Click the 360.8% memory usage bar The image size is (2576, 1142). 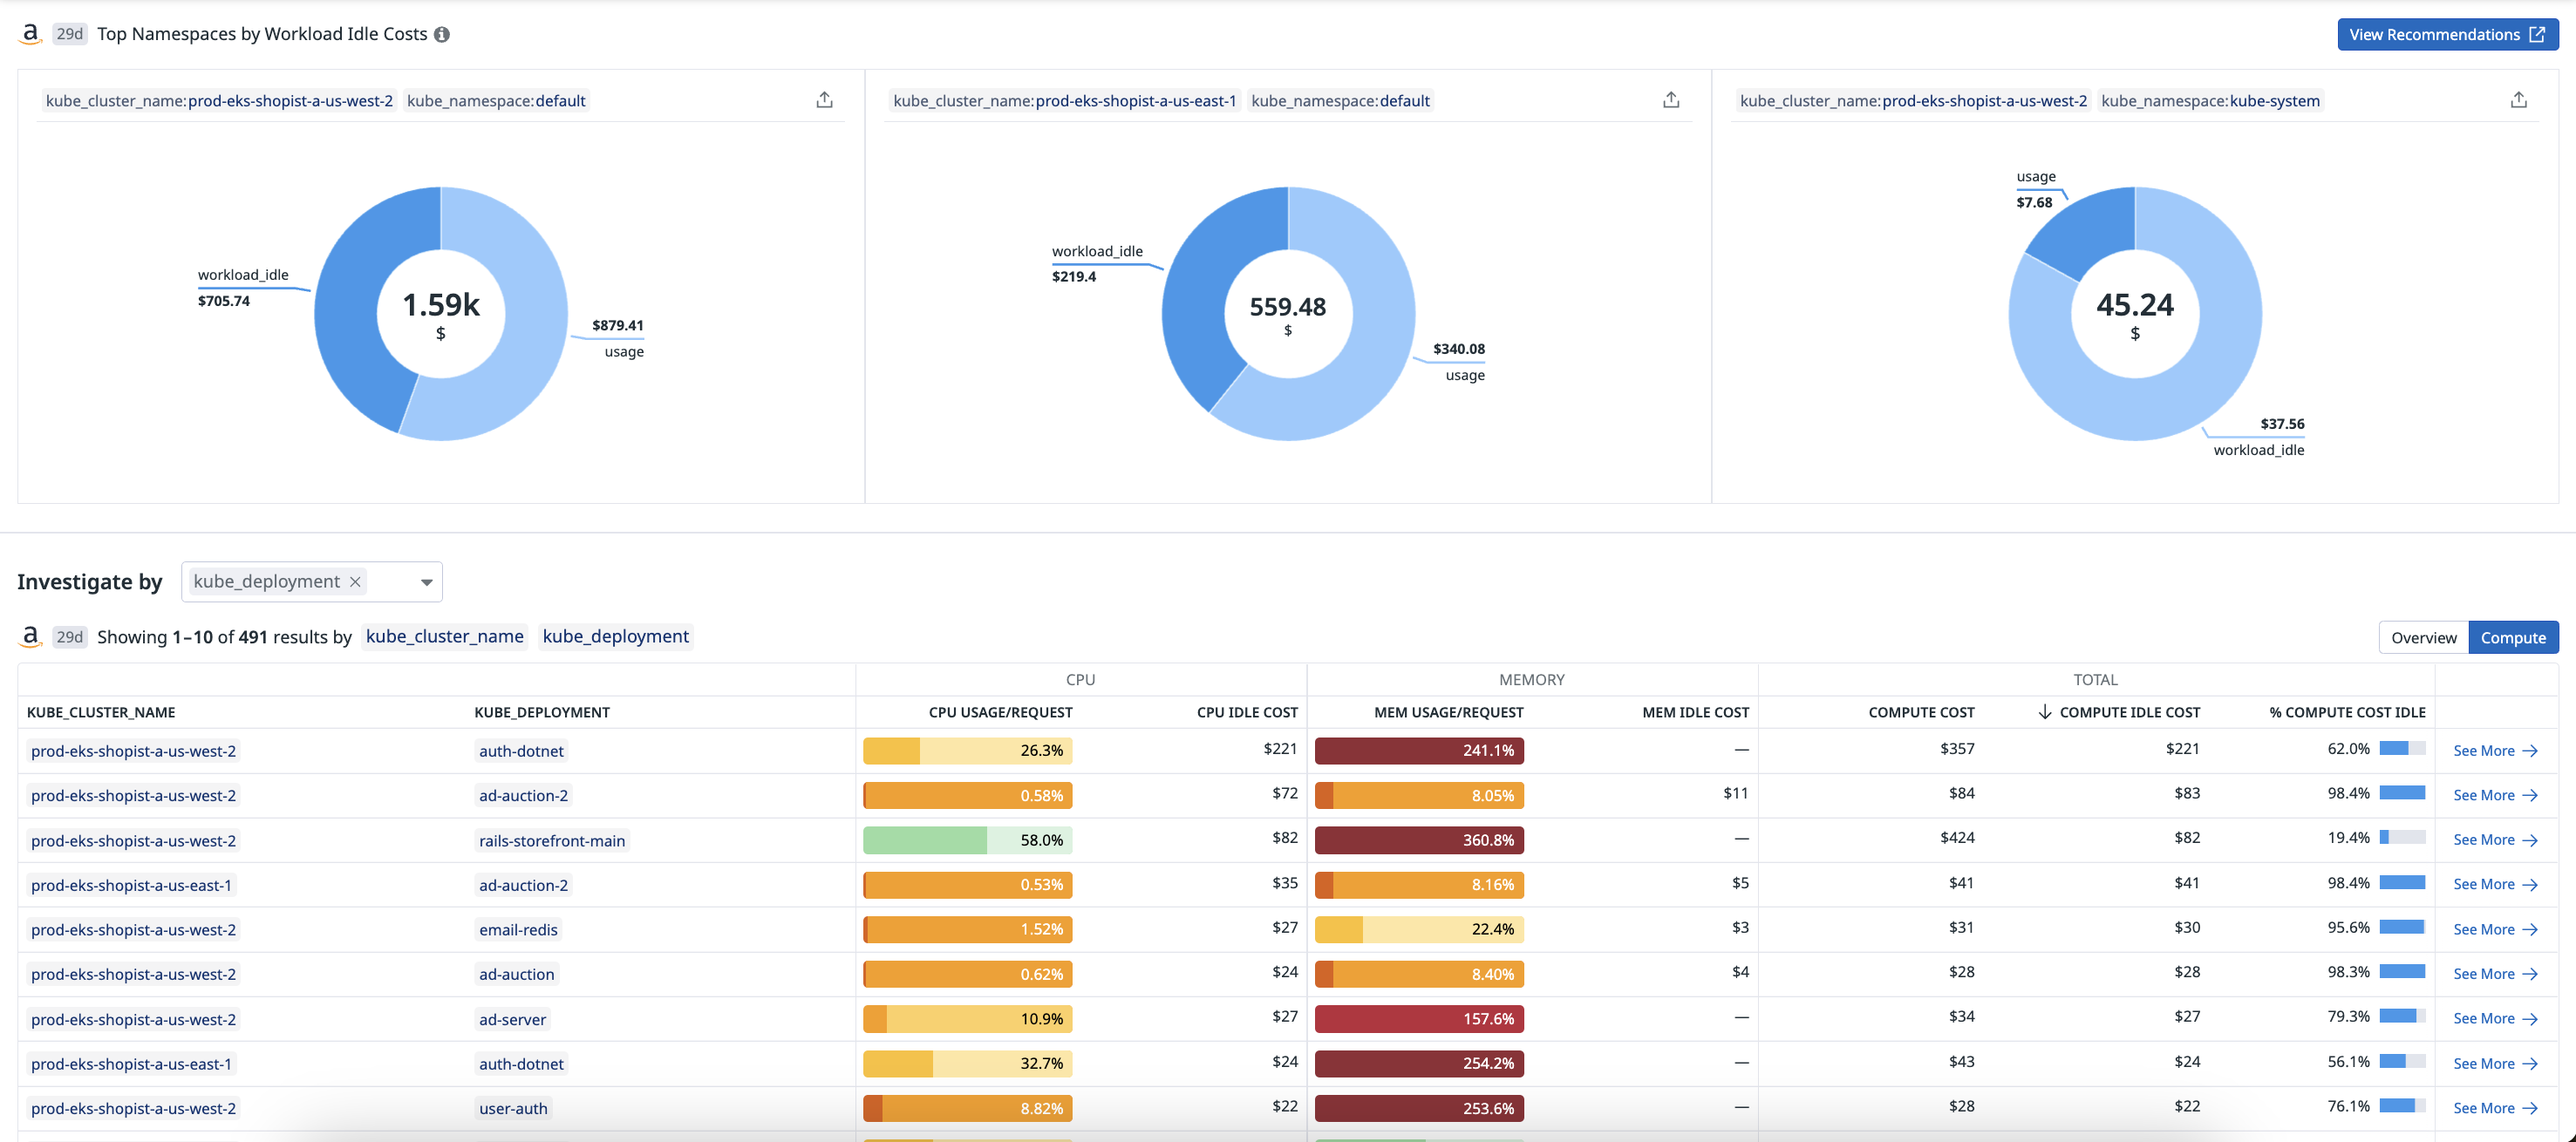click(x=1419, y=840)
